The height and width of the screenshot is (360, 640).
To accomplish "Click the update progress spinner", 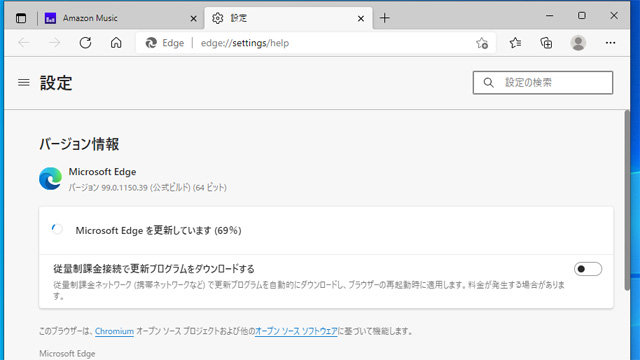I will 57,229.
